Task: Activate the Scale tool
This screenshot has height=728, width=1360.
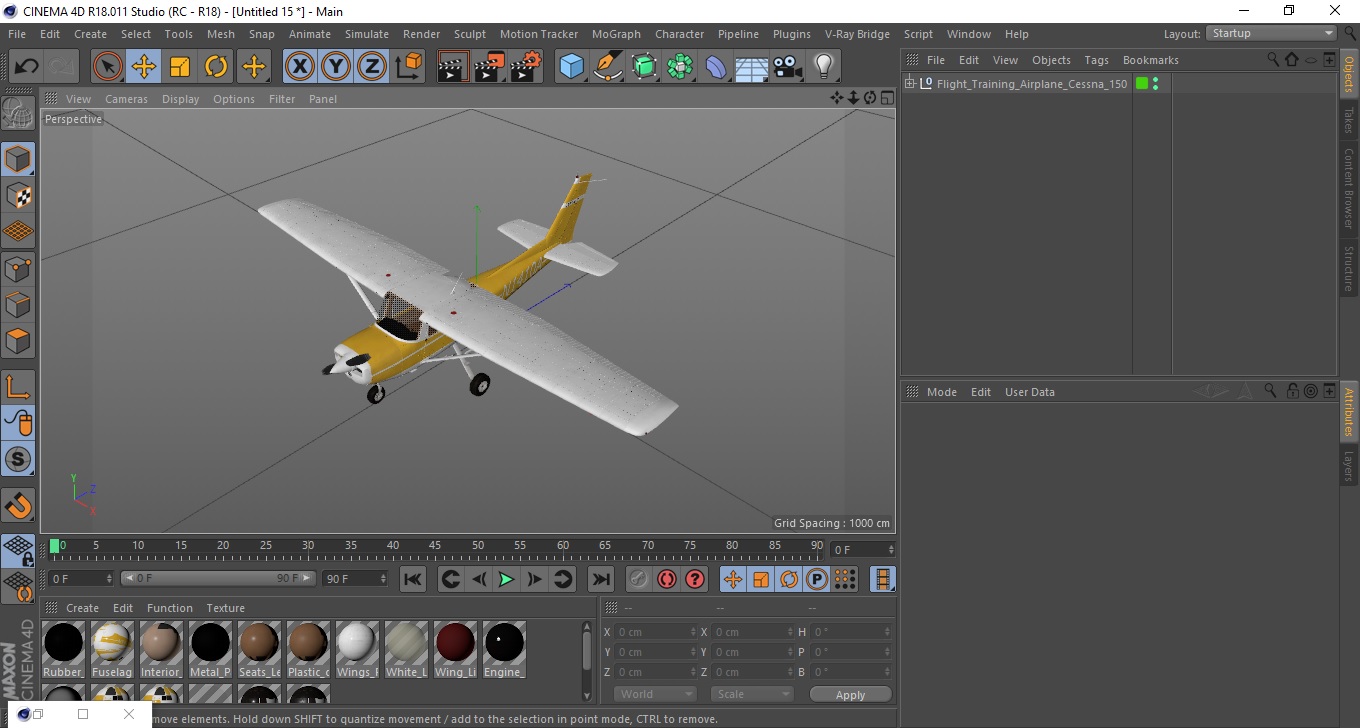Action: (180, 67)
